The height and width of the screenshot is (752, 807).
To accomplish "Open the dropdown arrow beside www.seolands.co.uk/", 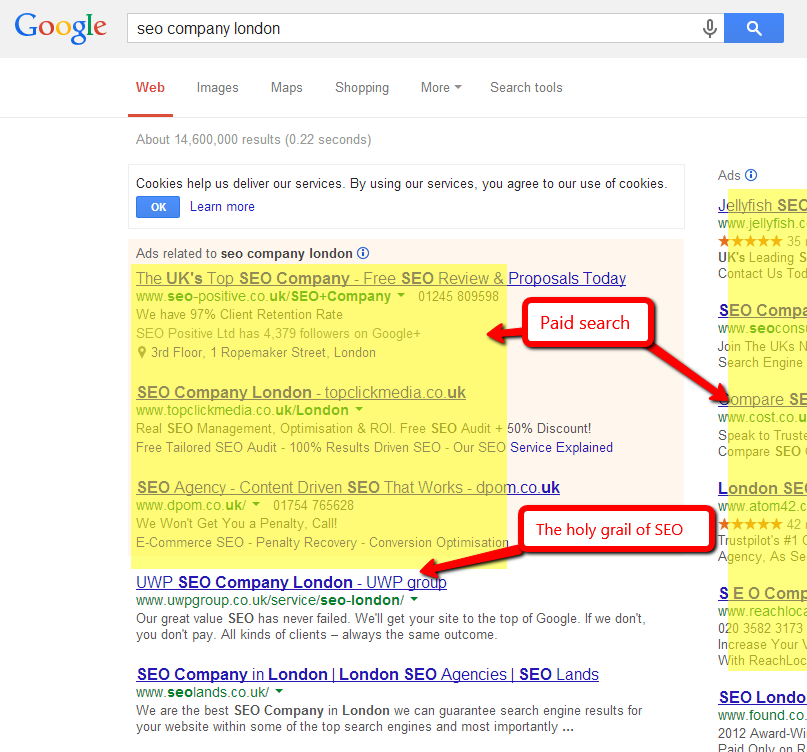I will [279, 691].
